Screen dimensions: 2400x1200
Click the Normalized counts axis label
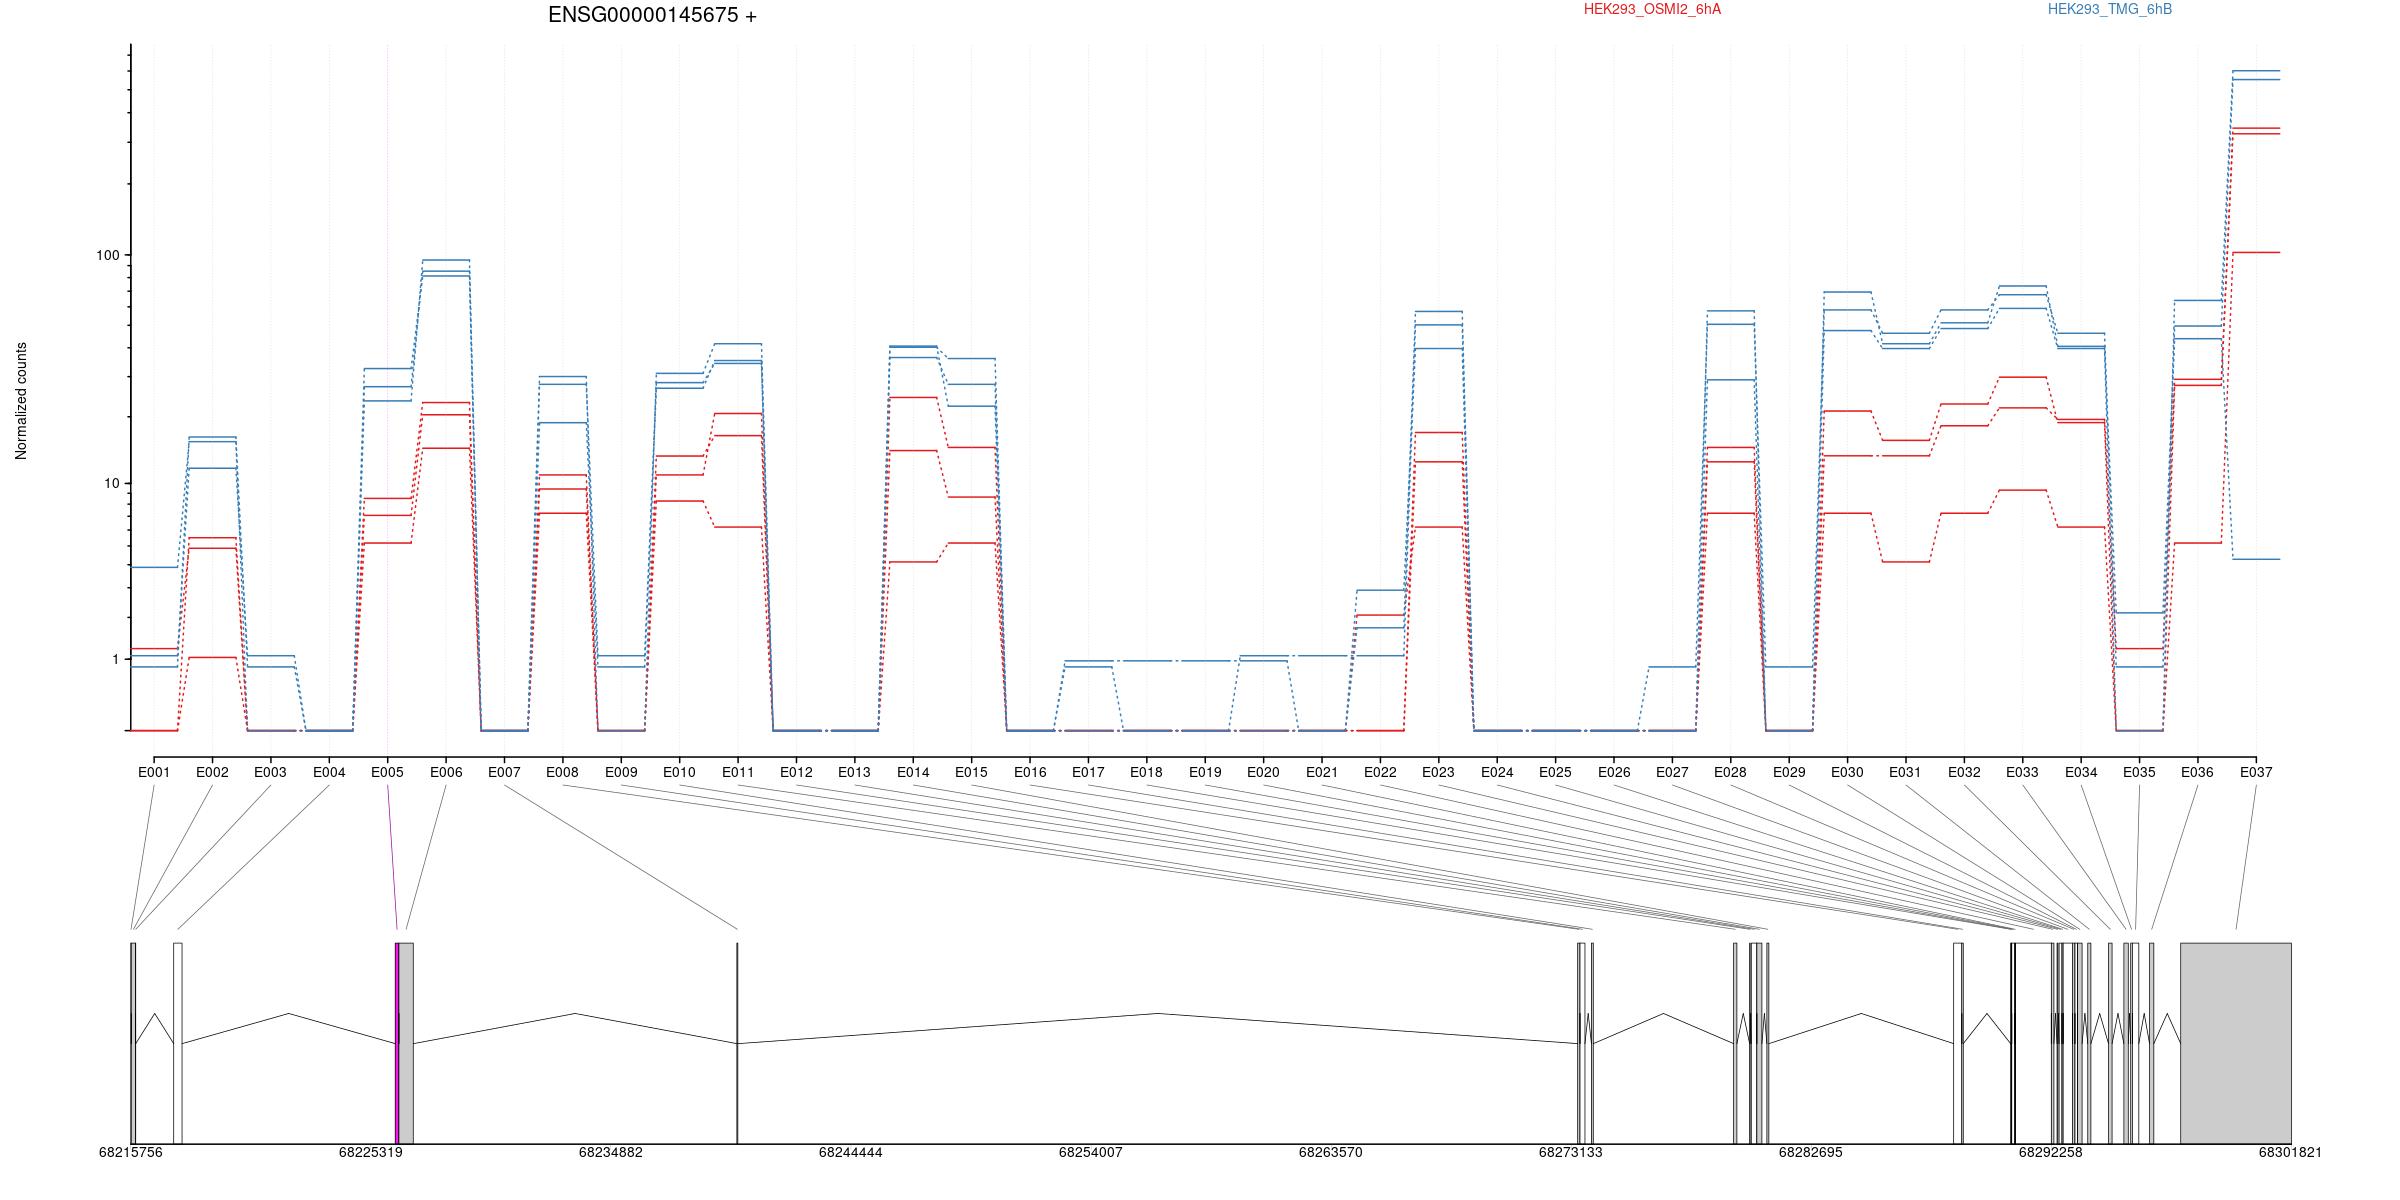(21, 401)
